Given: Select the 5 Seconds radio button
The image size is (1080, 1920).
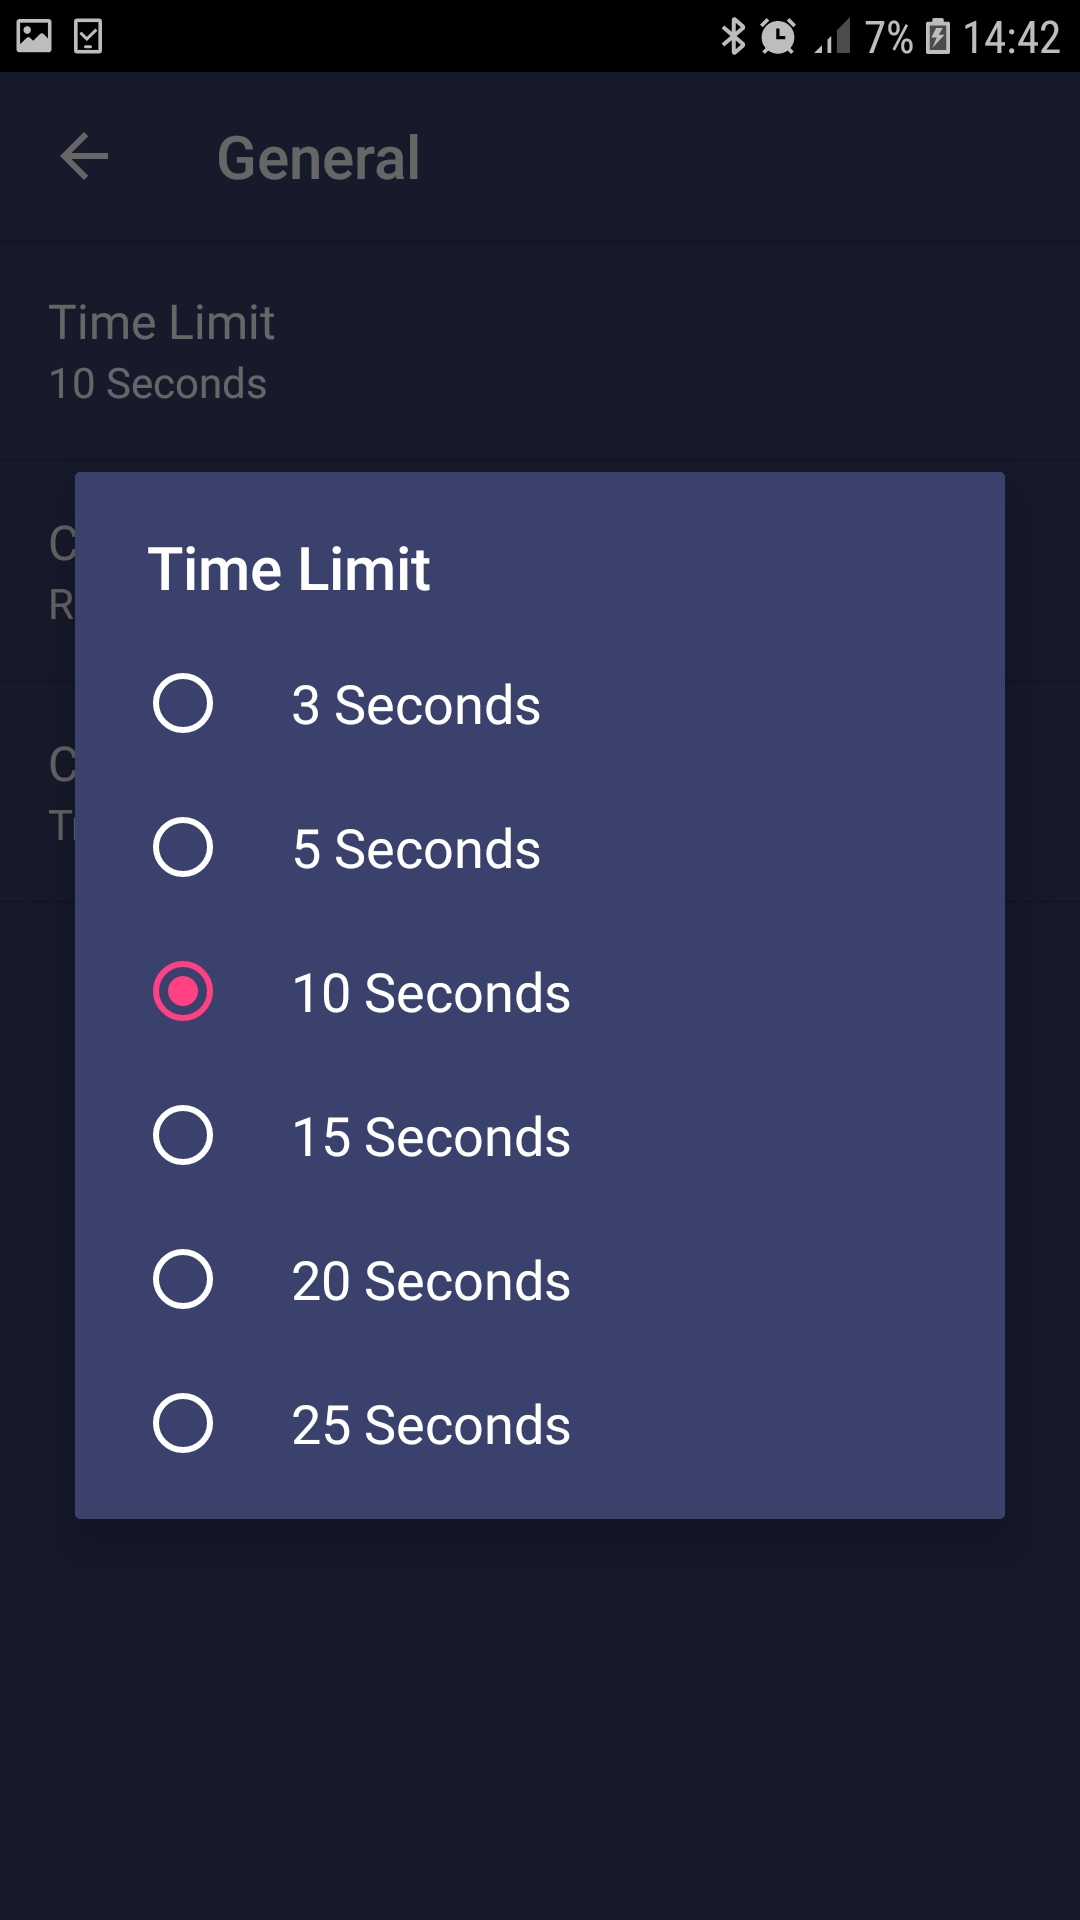Looking at the screenshot, I should pyautogui.click(x=183, y=848).
